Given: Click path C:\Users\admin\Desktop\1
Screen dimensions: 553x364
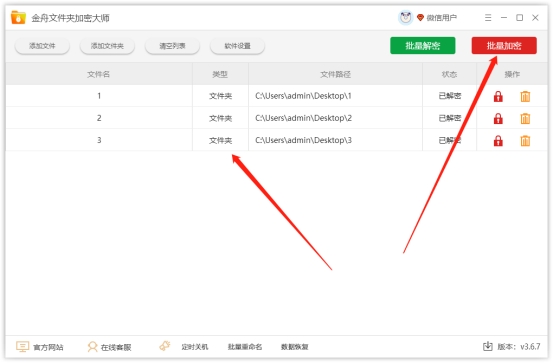Looking at the screenshot, I should pos(303,96).
